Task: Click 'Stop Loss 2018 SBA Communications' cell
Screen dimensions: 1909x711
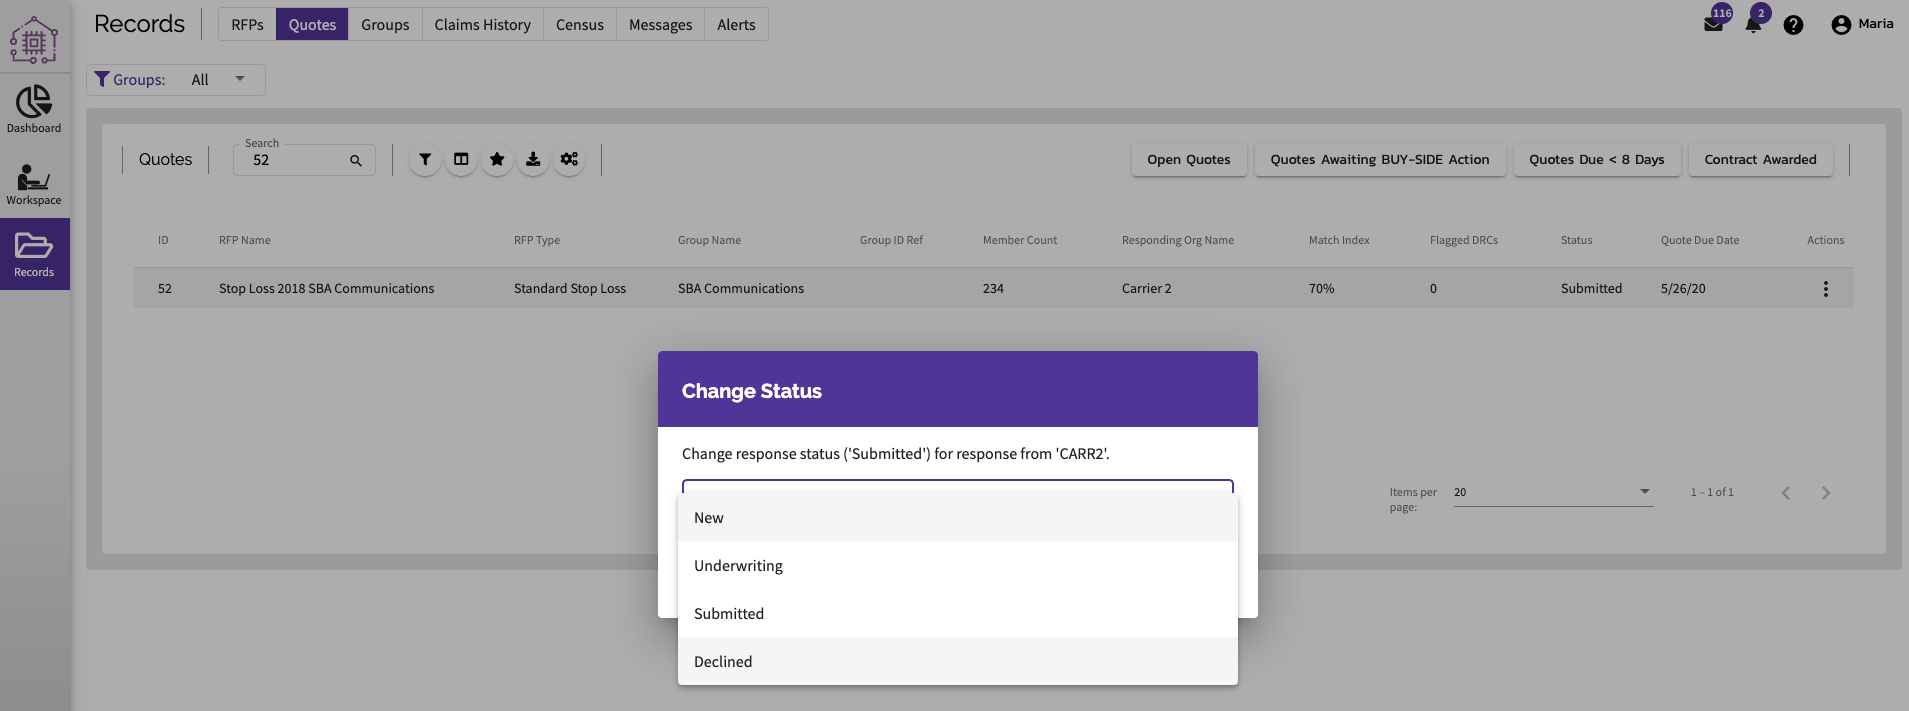Action: click(326, 288)
